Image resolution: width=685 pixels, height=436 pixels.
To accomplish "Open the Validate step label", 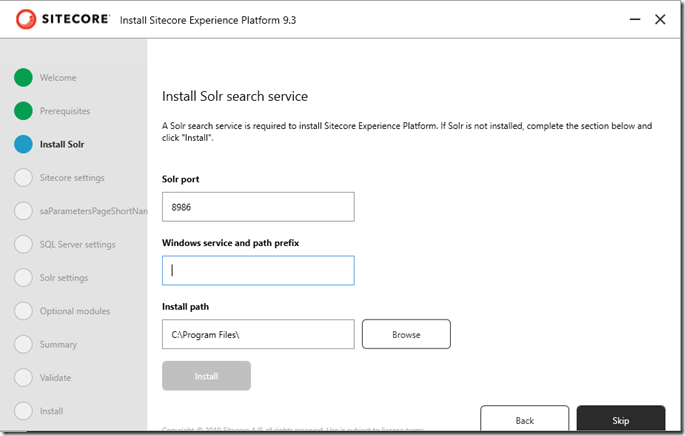I will (x=55, y=378).
